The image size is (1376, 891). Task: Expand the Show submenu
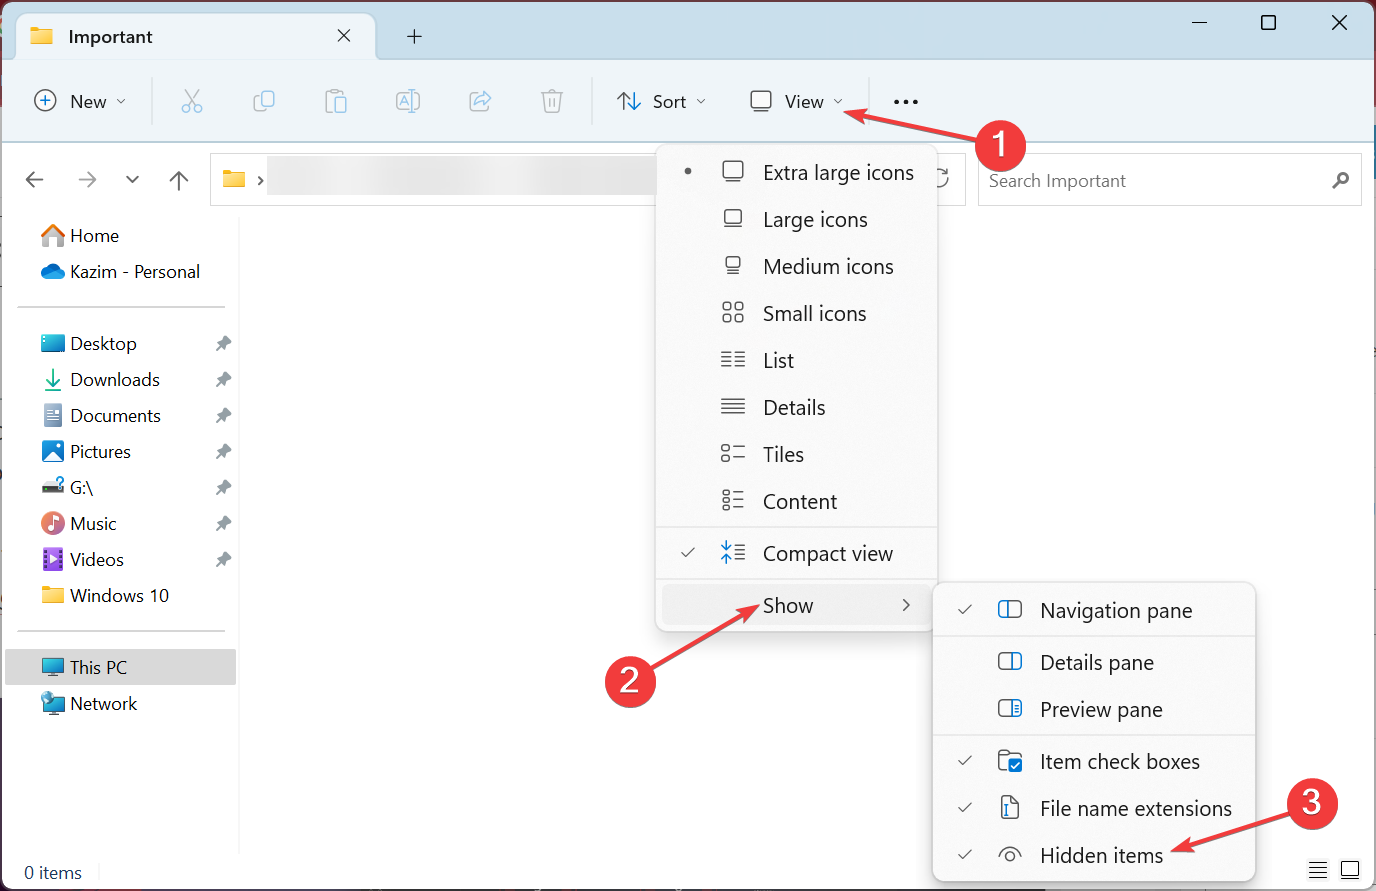pyautogui.click(x=797, y=606)
